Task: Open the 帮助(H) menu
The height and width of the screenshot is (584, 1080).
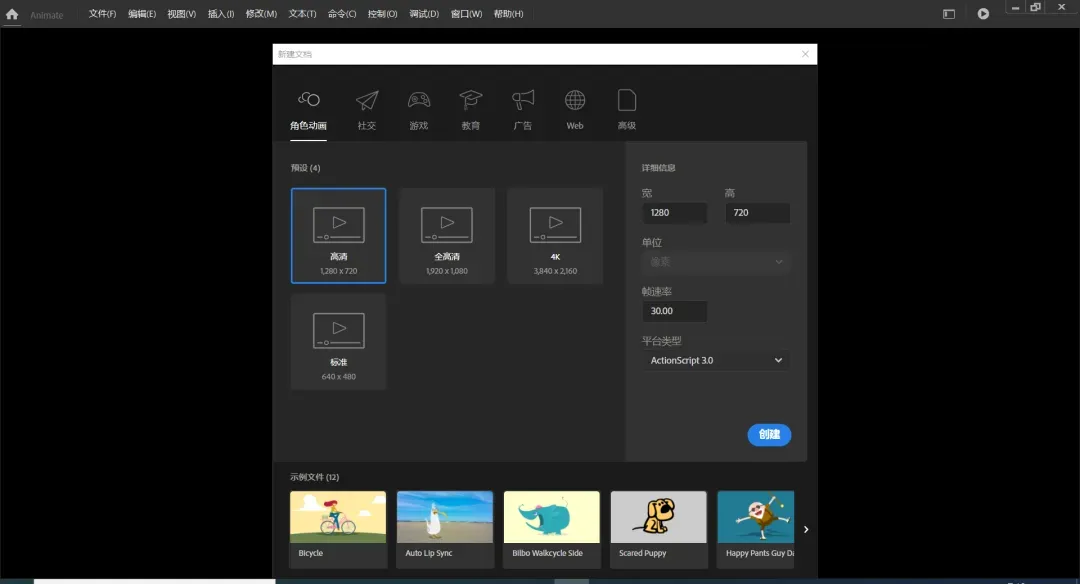Action: pyautogui.click(x=508, y=14)
